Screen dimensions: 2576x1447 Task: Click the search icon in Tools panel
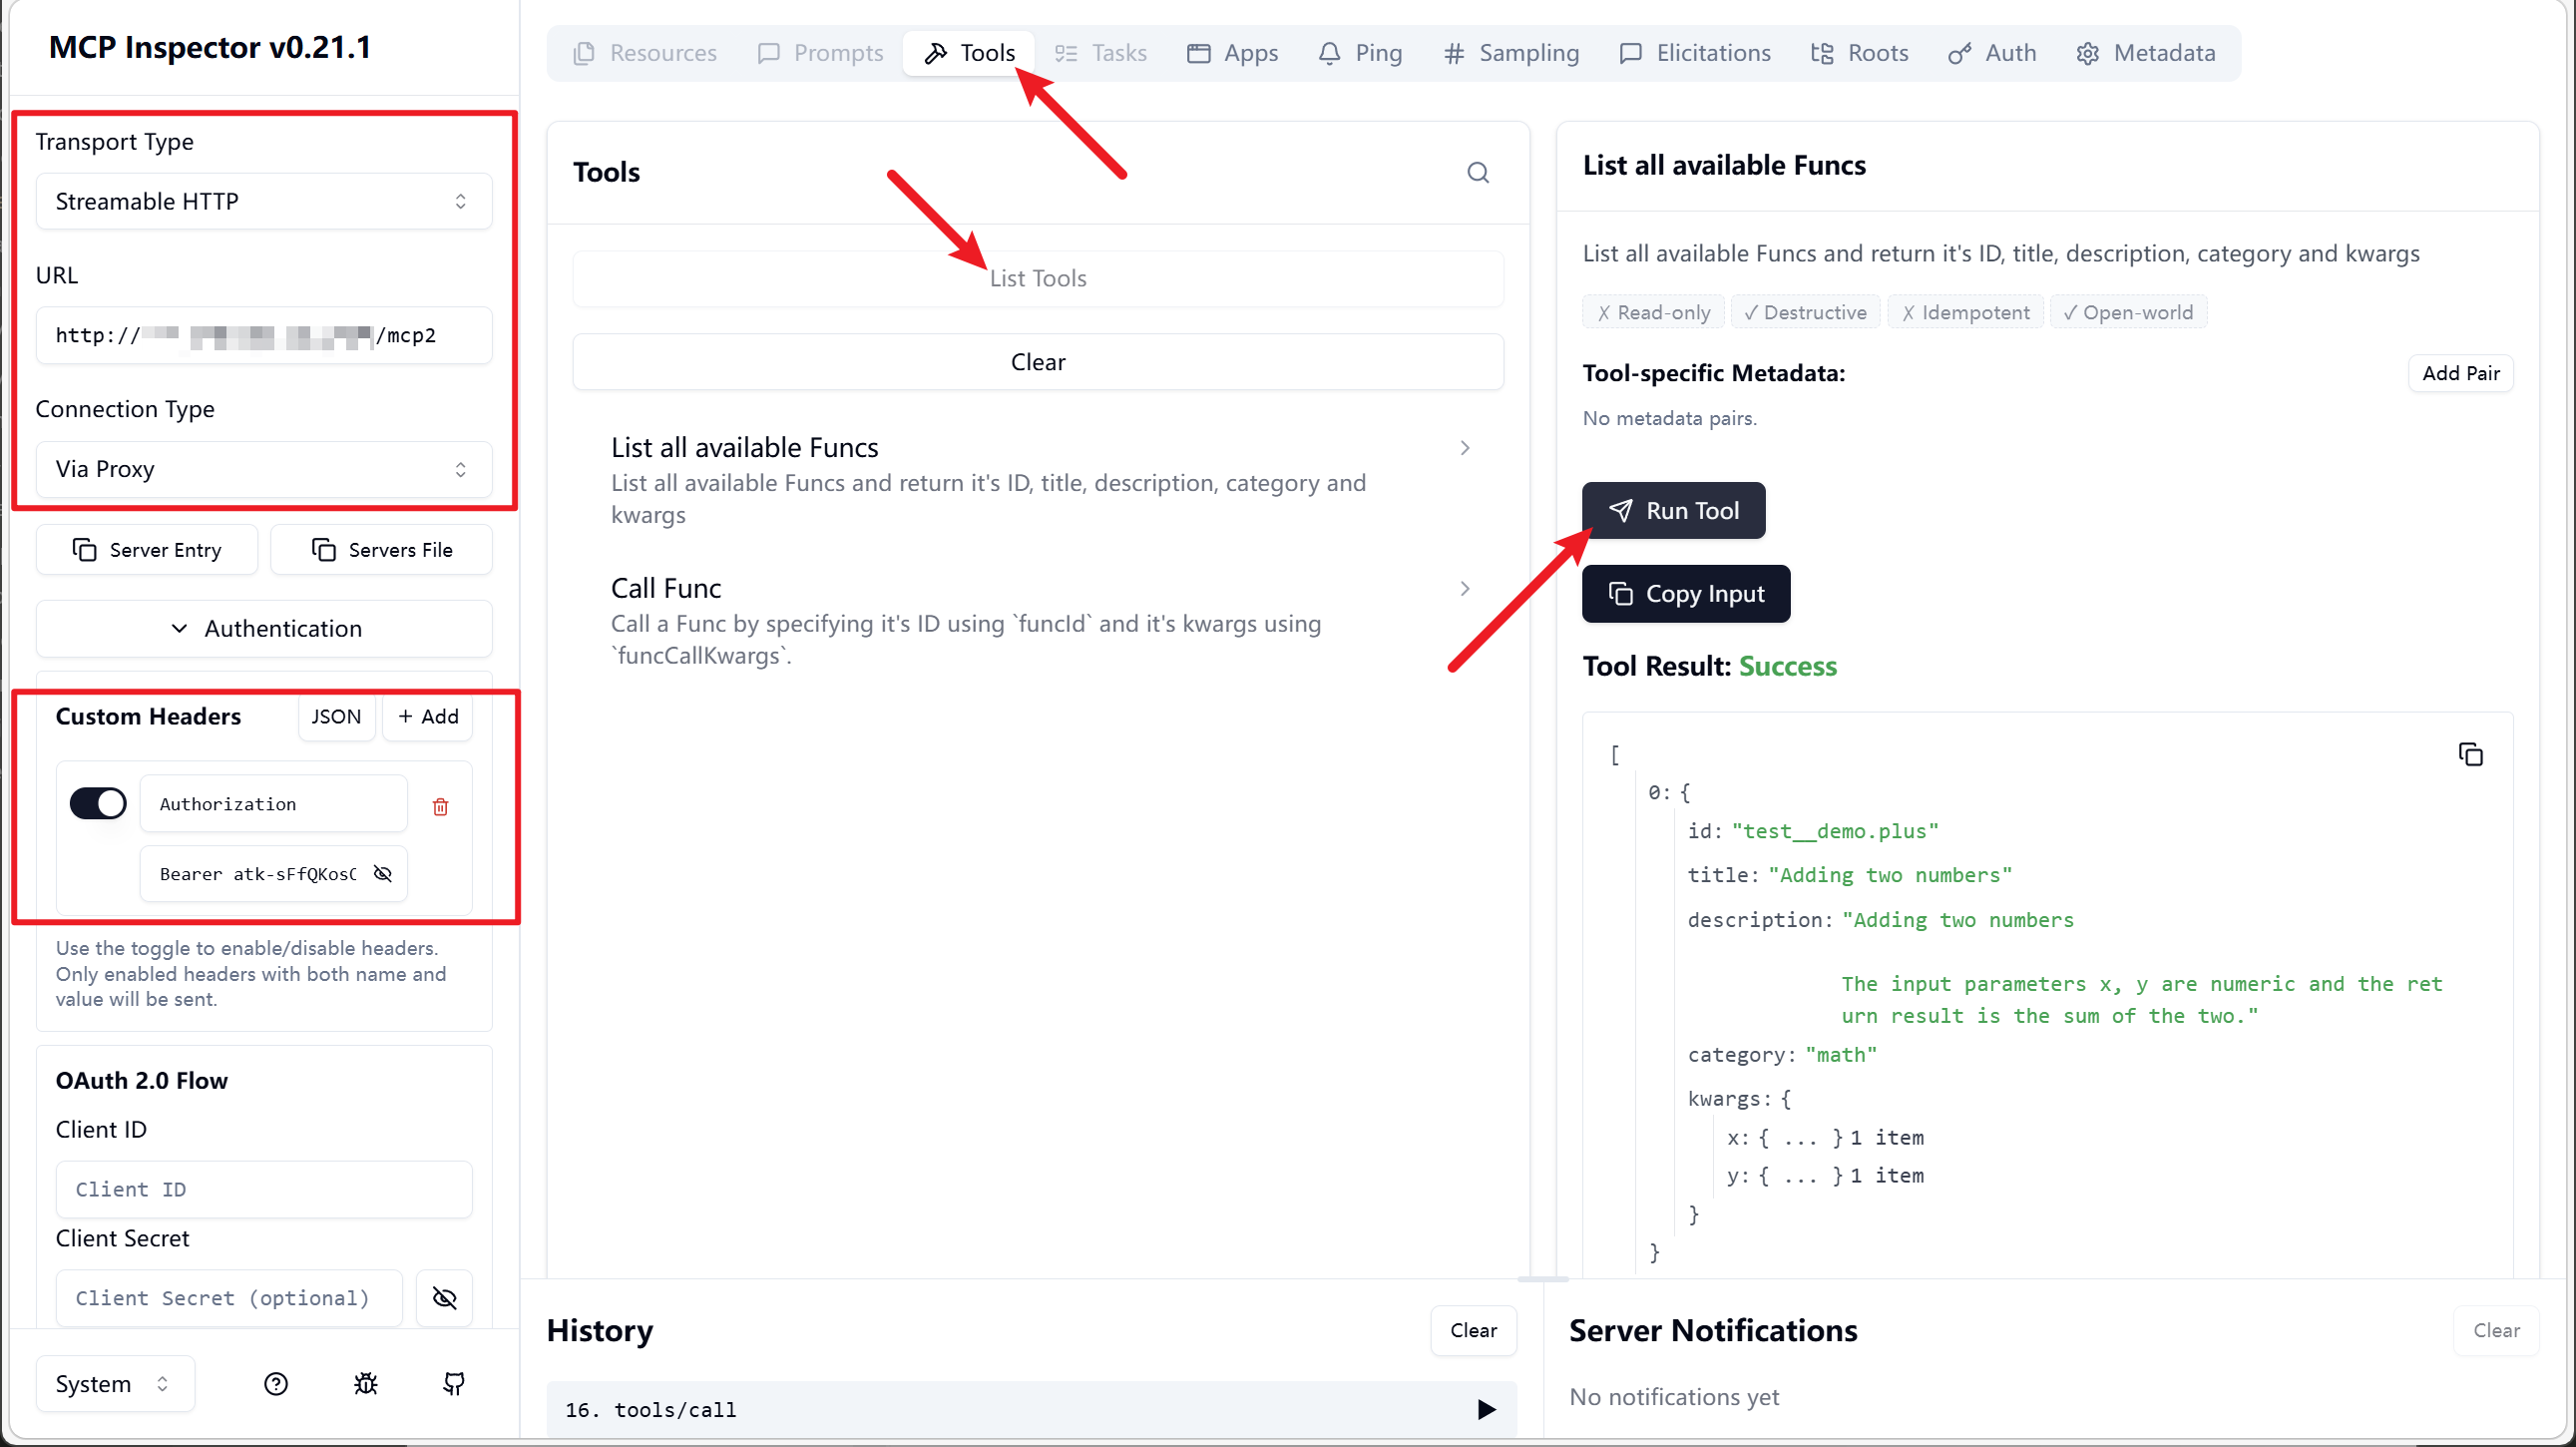click(x=1477, y=173)
